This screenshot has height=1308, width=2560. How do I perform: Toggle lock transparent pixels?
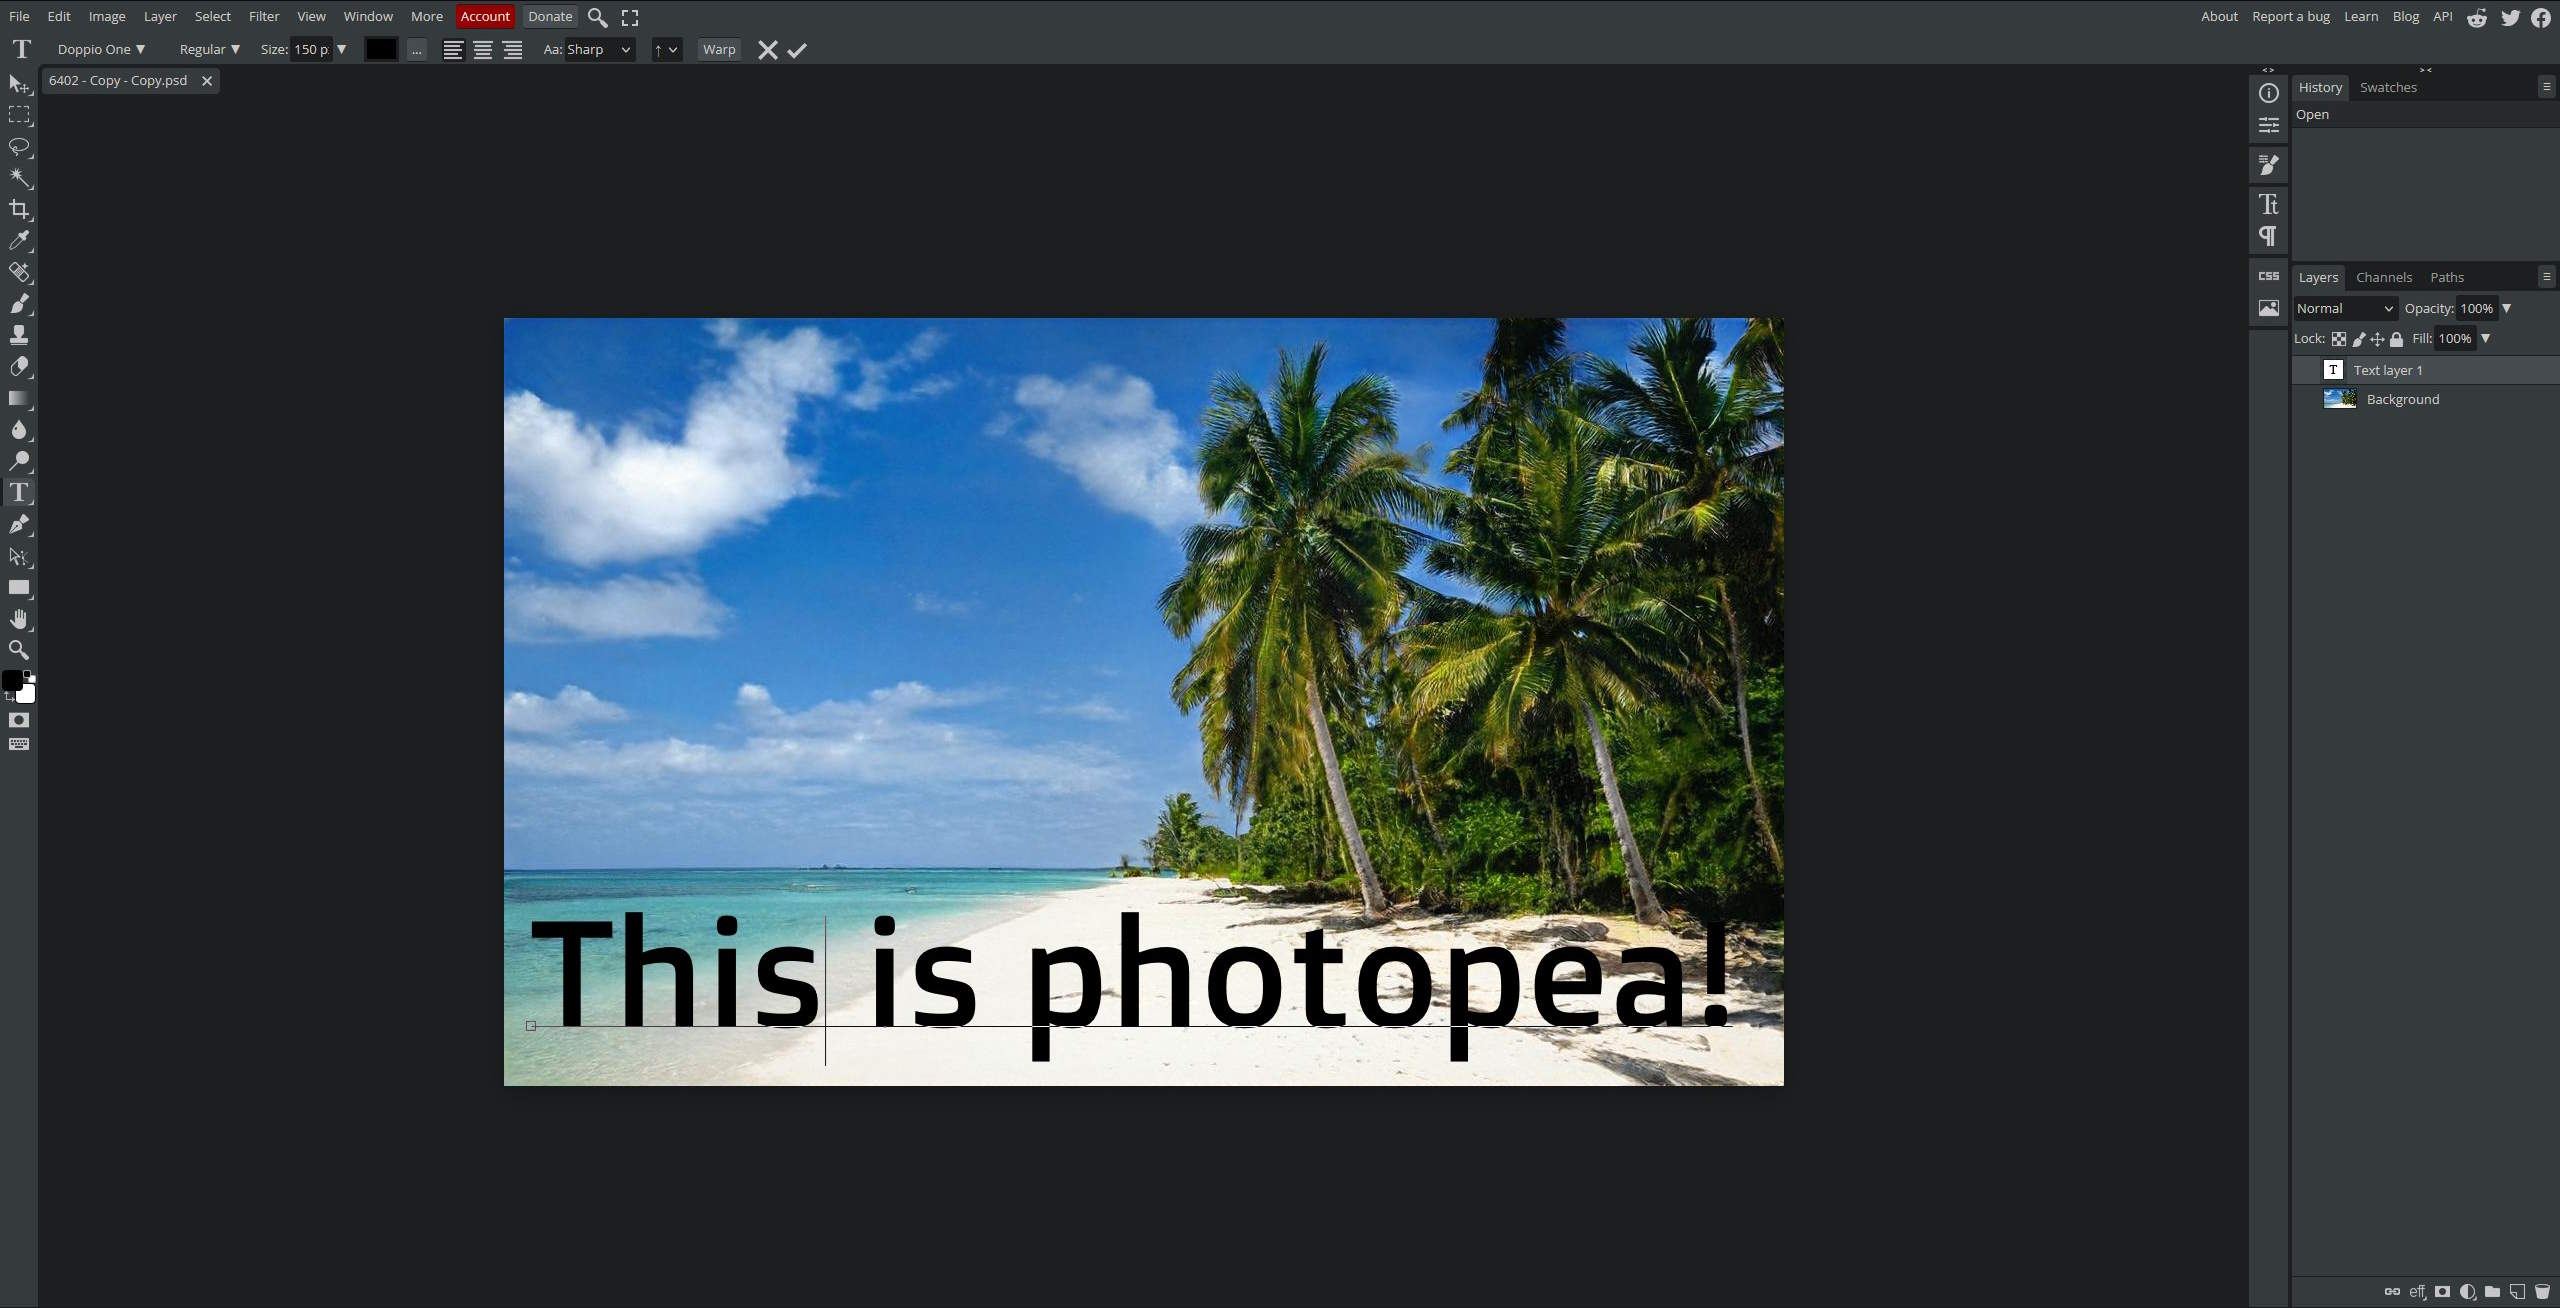click(x=2339, y=339)
